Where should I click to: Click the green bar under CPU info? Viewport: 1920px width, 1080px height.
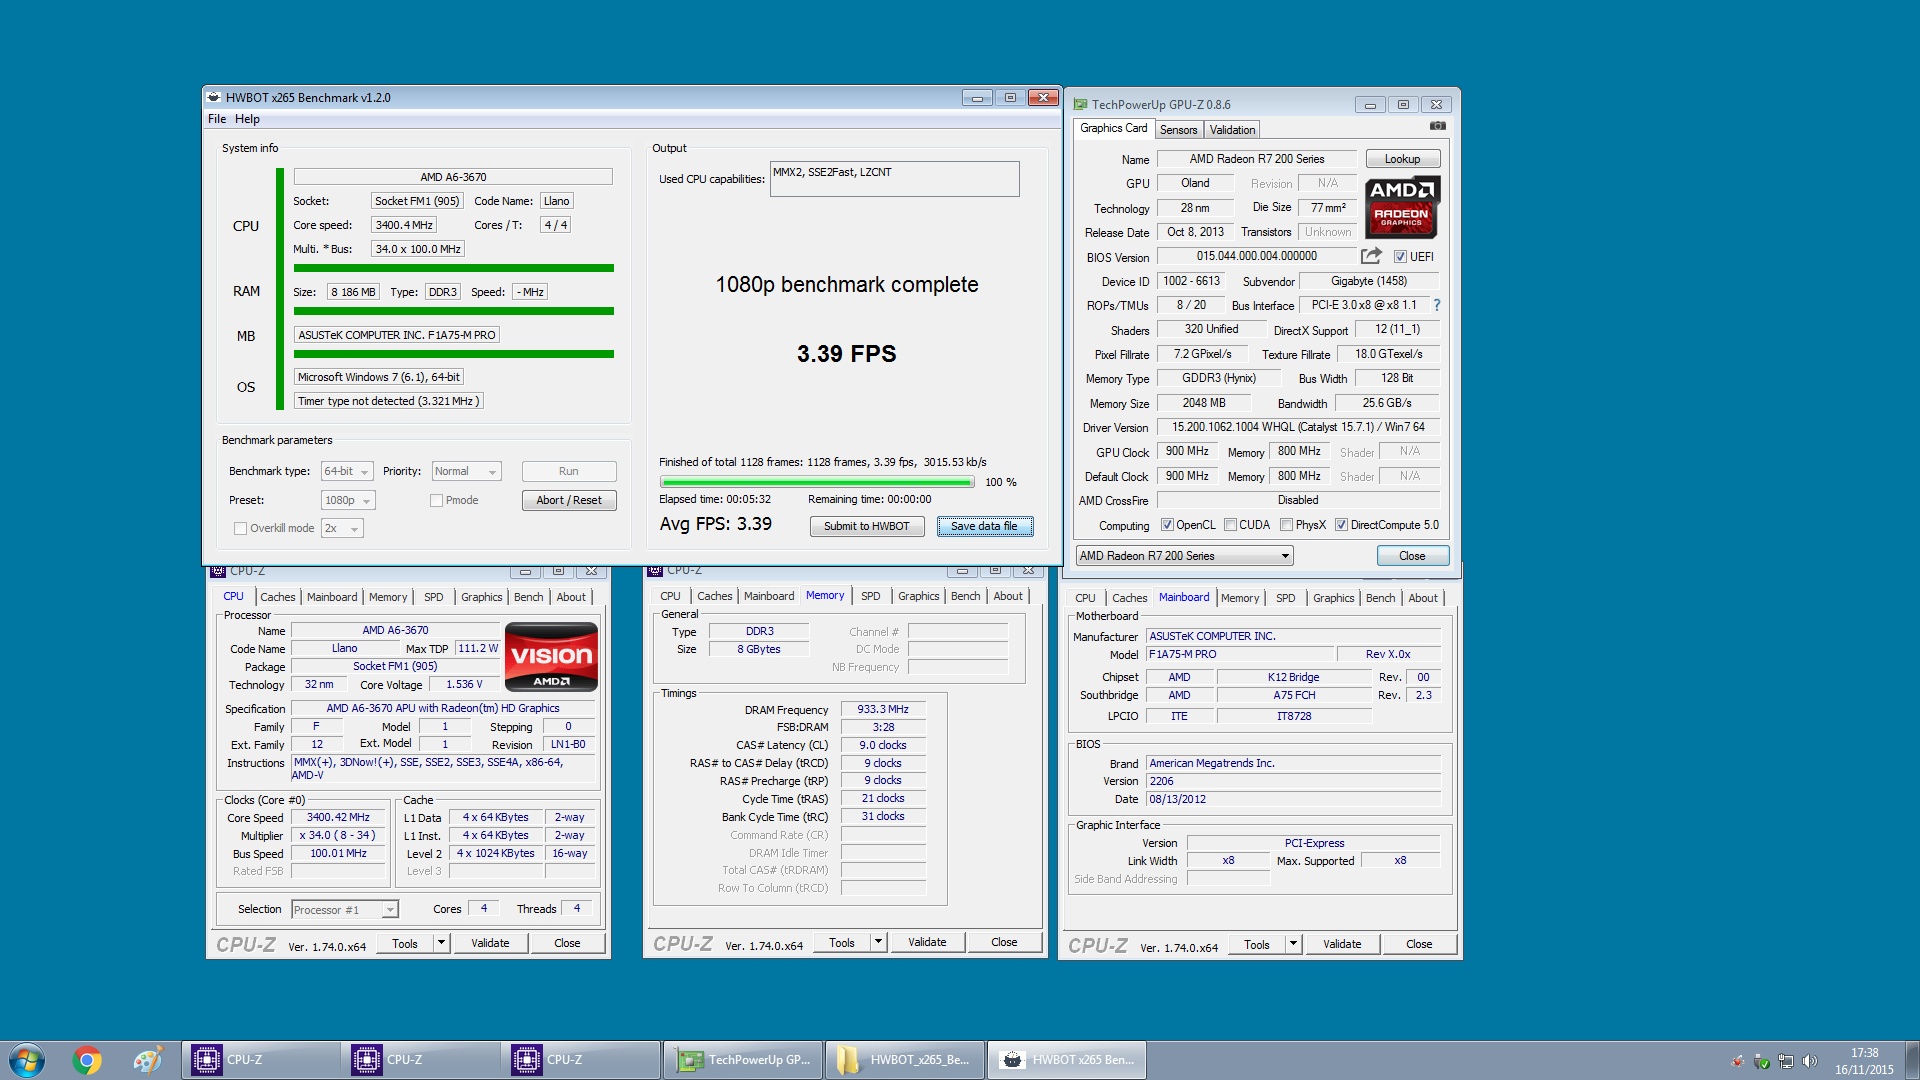pos(454,268)
